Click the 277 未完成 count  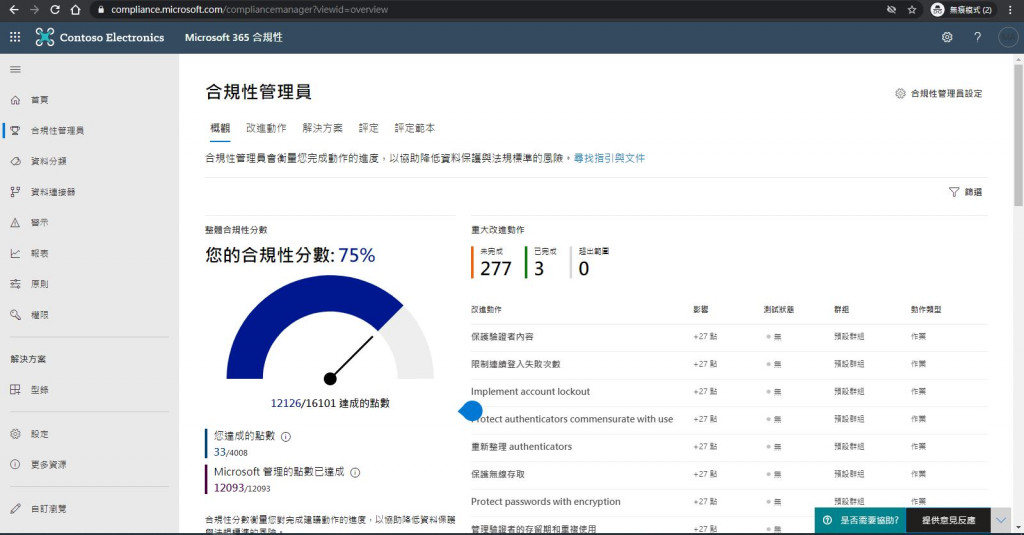click(496, 268)
